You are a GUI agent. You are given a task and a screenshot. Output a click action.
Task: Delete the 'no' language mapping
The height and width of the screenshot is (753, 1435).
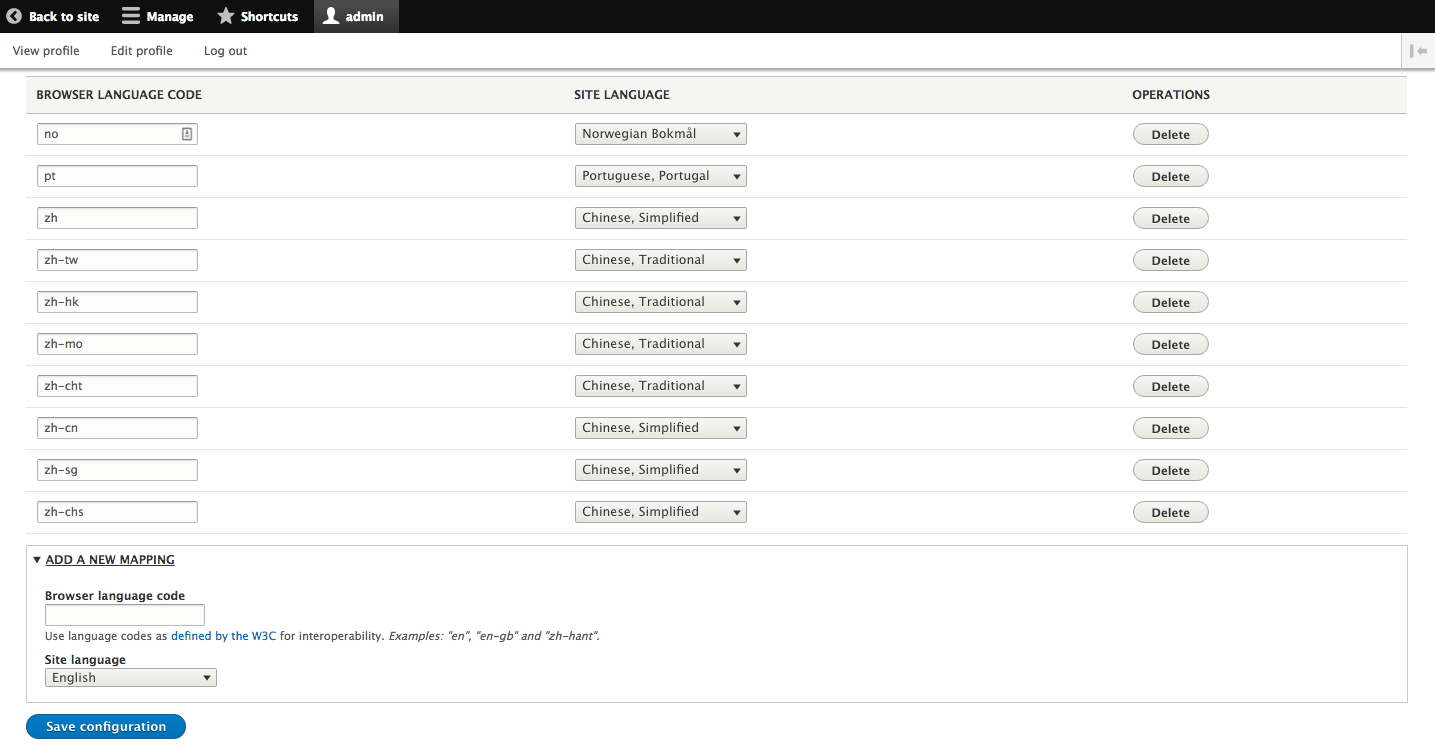coord(1170,134)
